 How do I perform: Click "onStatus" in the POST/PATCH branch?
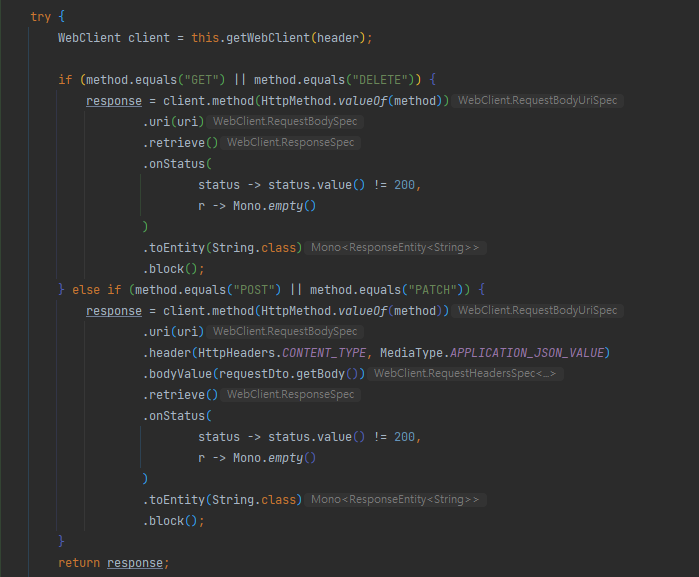(x=177, y=416)
